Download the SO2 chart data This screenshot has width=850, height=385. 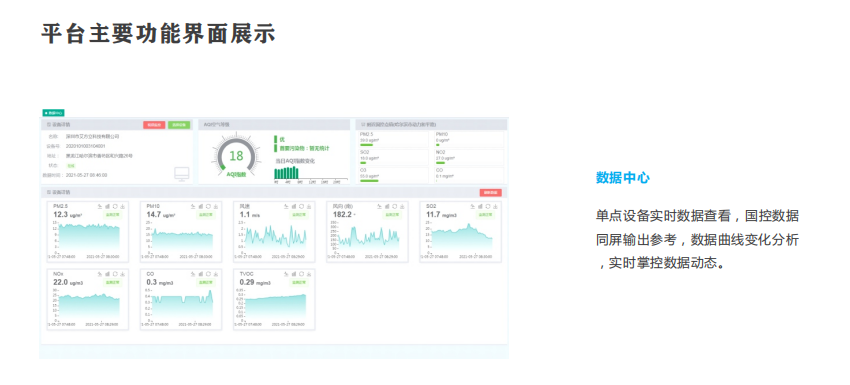[x=495, y=206]
